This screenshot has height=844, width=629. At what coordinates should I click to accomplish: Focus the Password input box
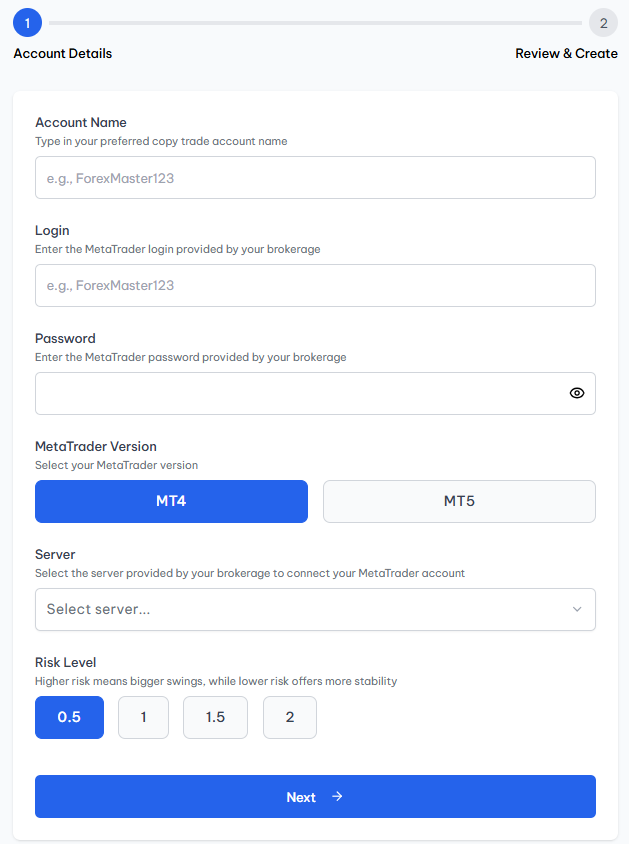point(300,393)
